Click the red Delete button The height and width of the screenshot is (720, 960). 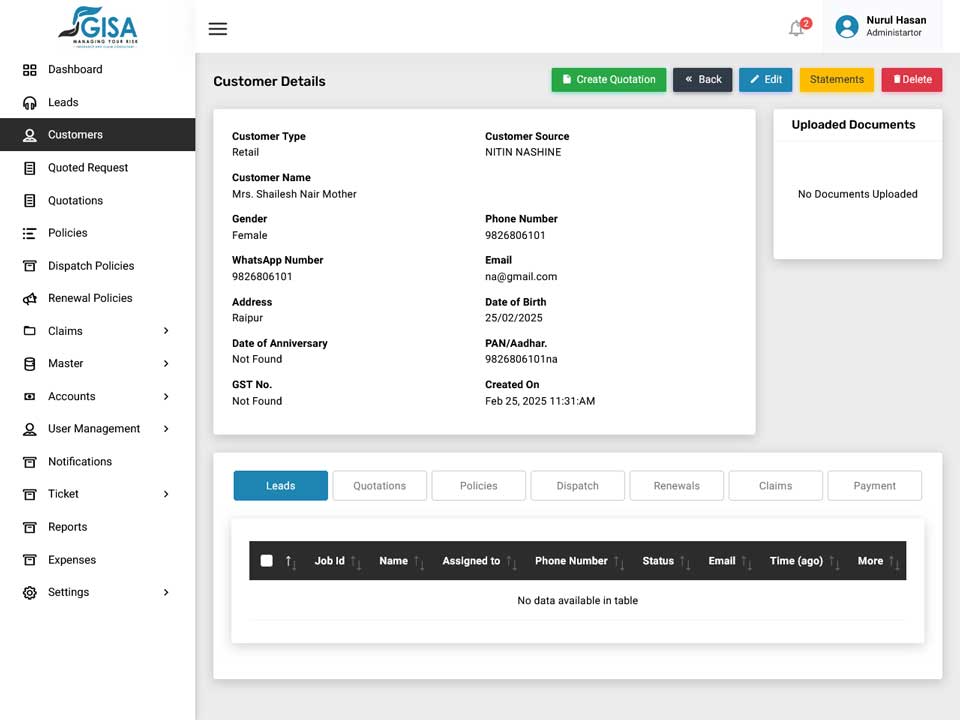click(912, 80)
